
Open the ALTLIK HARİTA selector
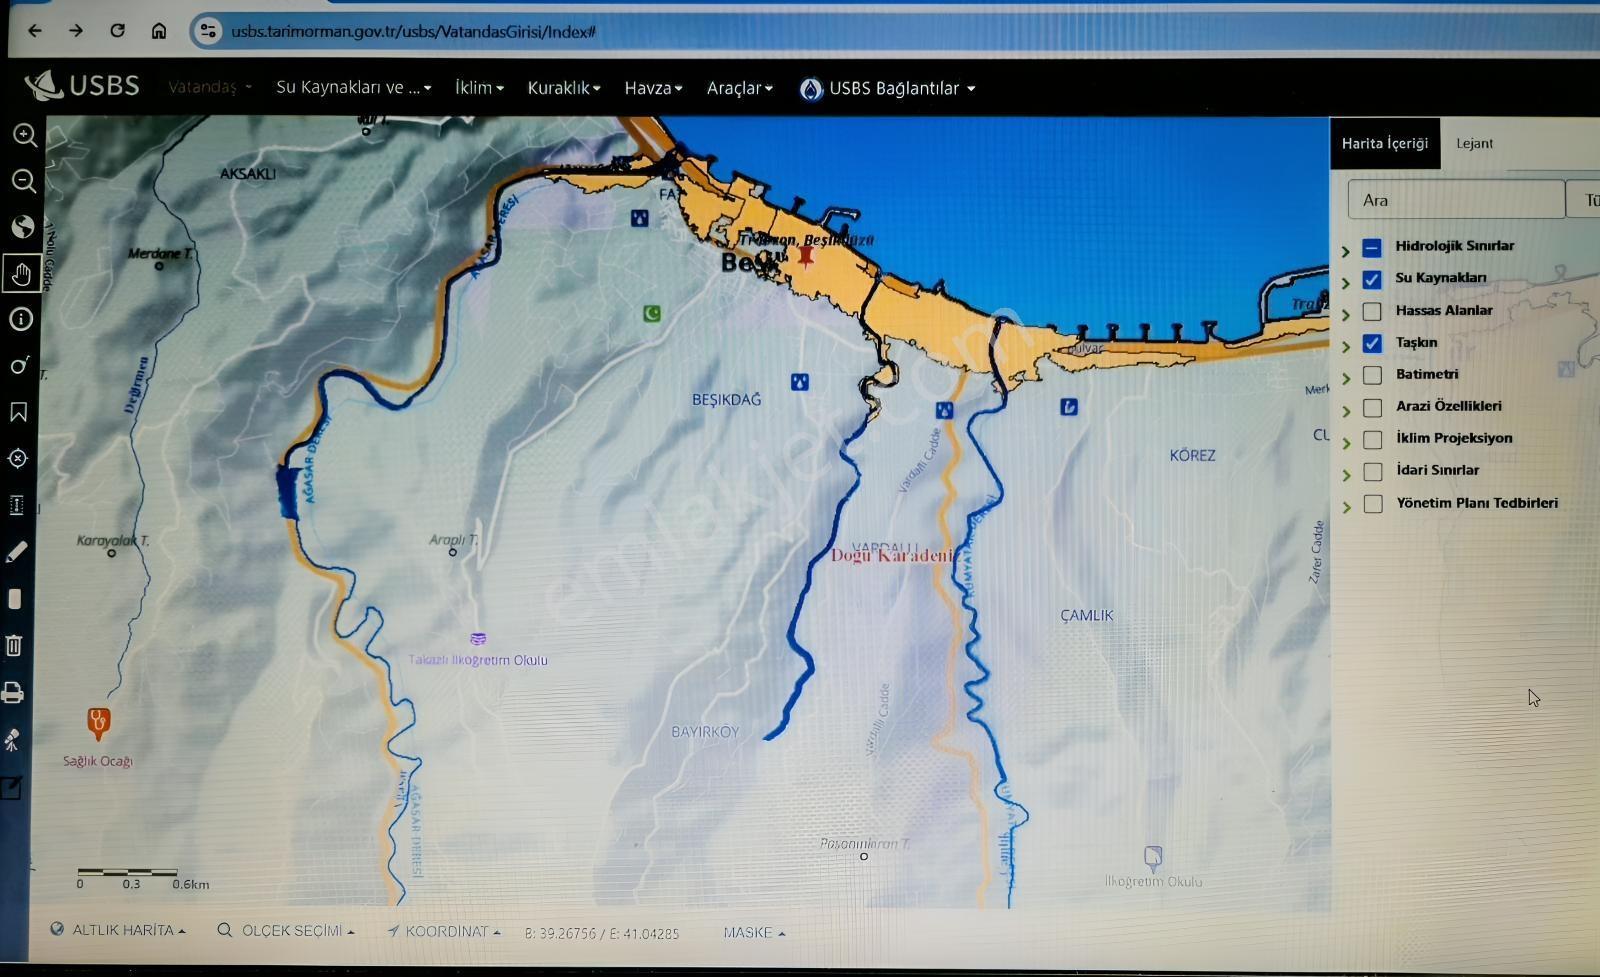click(118, 930)
